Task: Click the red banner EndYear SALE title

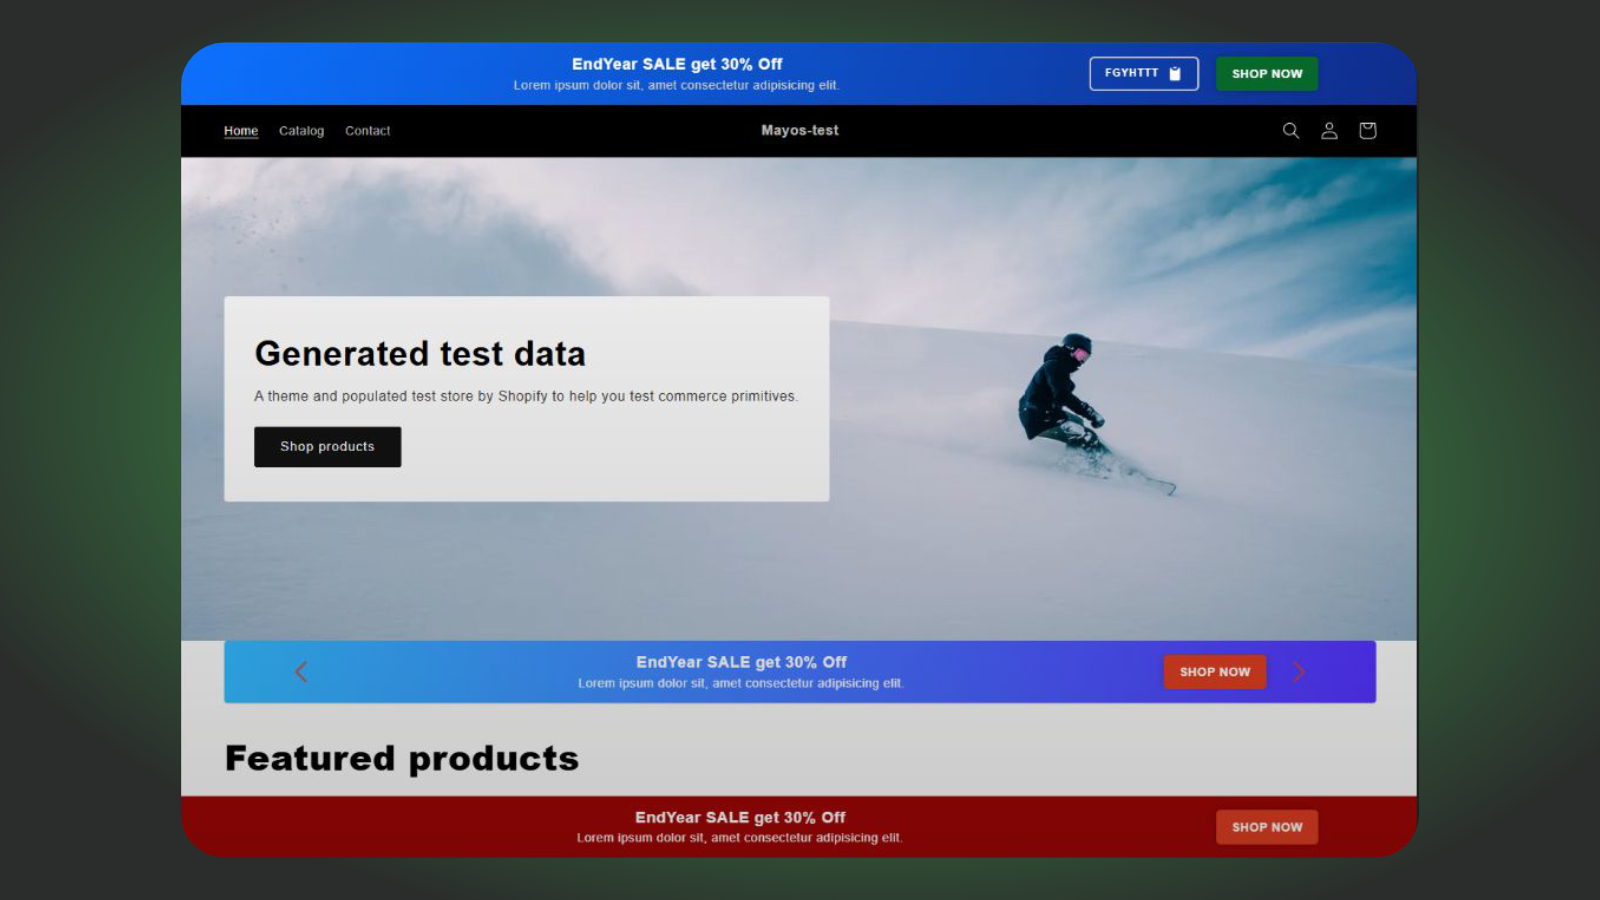Action: click(x=740, y=817)
